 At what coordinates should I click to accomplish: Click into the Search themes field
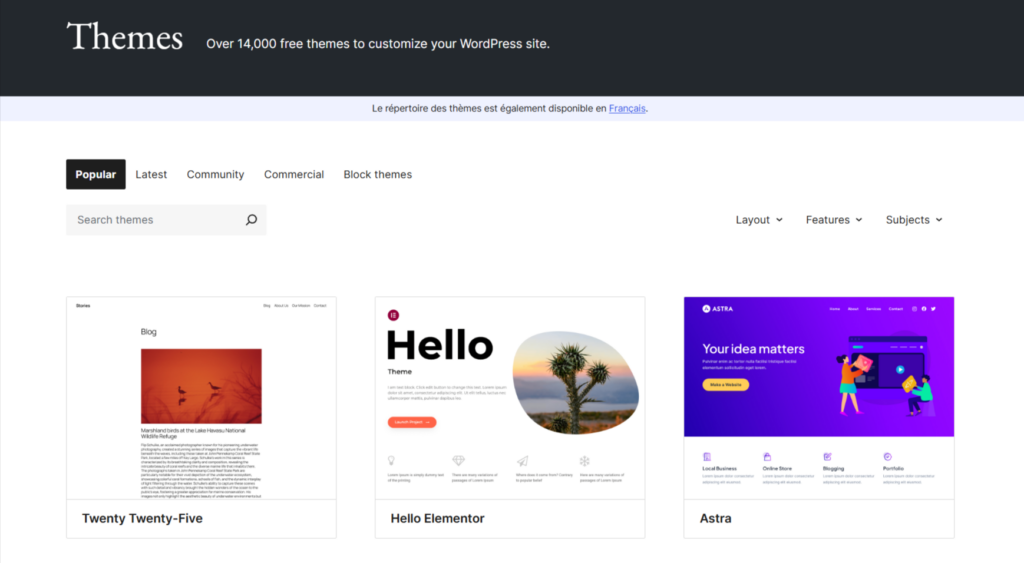[155, 220]
